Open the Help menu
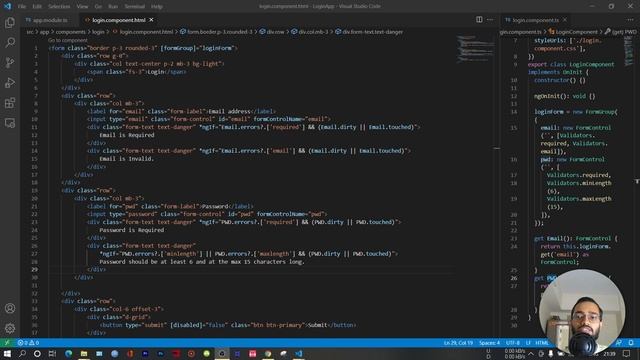This screenshot has height=360, width=640. [157, 7]
